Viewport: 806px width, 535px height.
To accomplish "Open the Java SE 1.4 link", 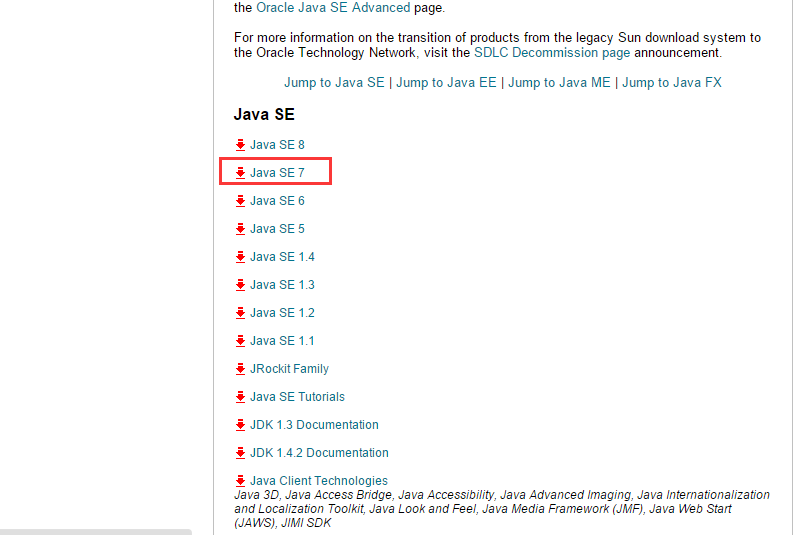I will [282, 257].
